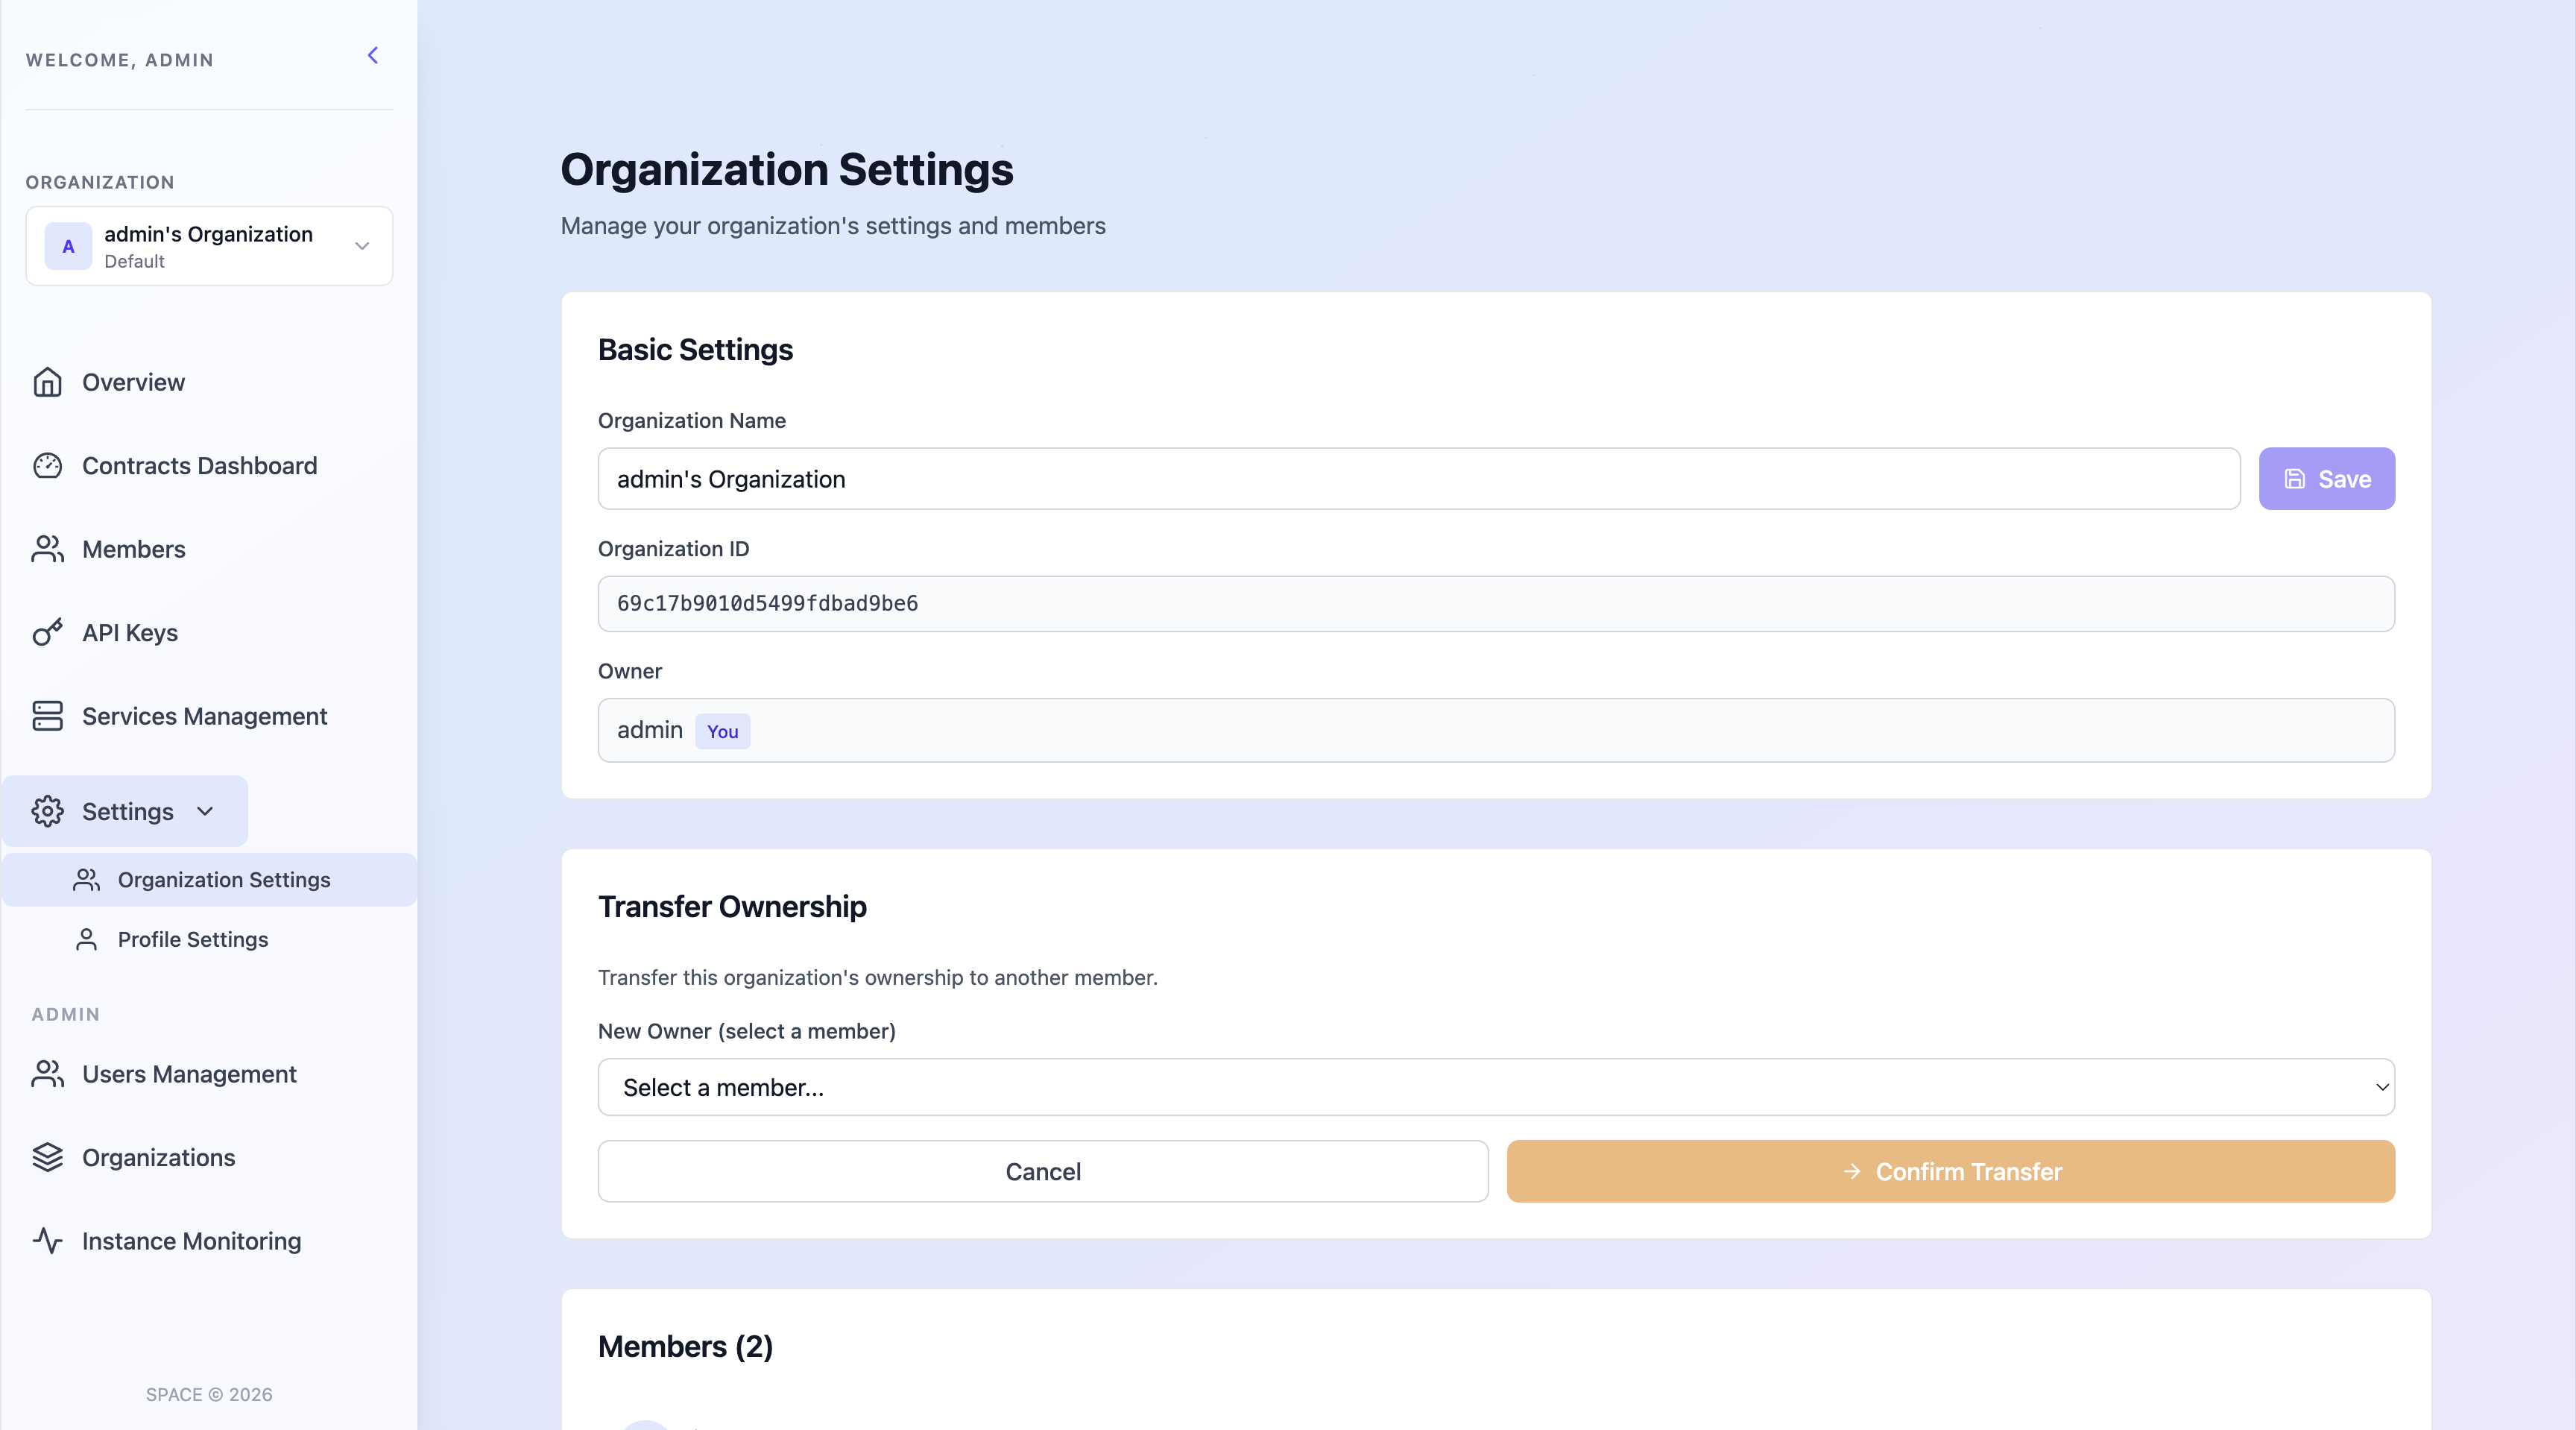The image size is (2576, 1430).
Task: Click the Owner field showing admin
Action: 1496,730
